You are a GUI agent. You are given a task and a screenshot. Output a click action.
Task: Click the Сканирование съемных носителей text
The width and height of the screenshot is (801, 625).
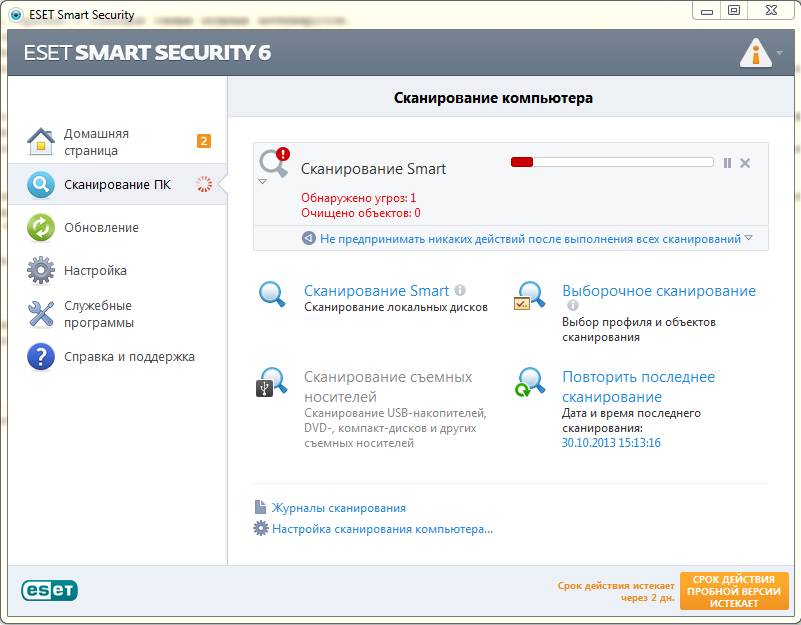point(388,387)
